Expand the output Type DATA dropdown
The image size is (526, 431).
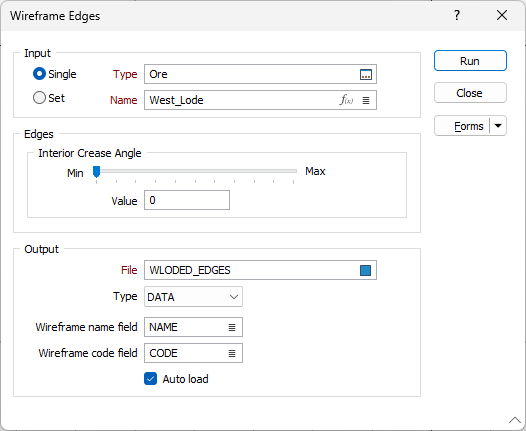coord(193,297)
